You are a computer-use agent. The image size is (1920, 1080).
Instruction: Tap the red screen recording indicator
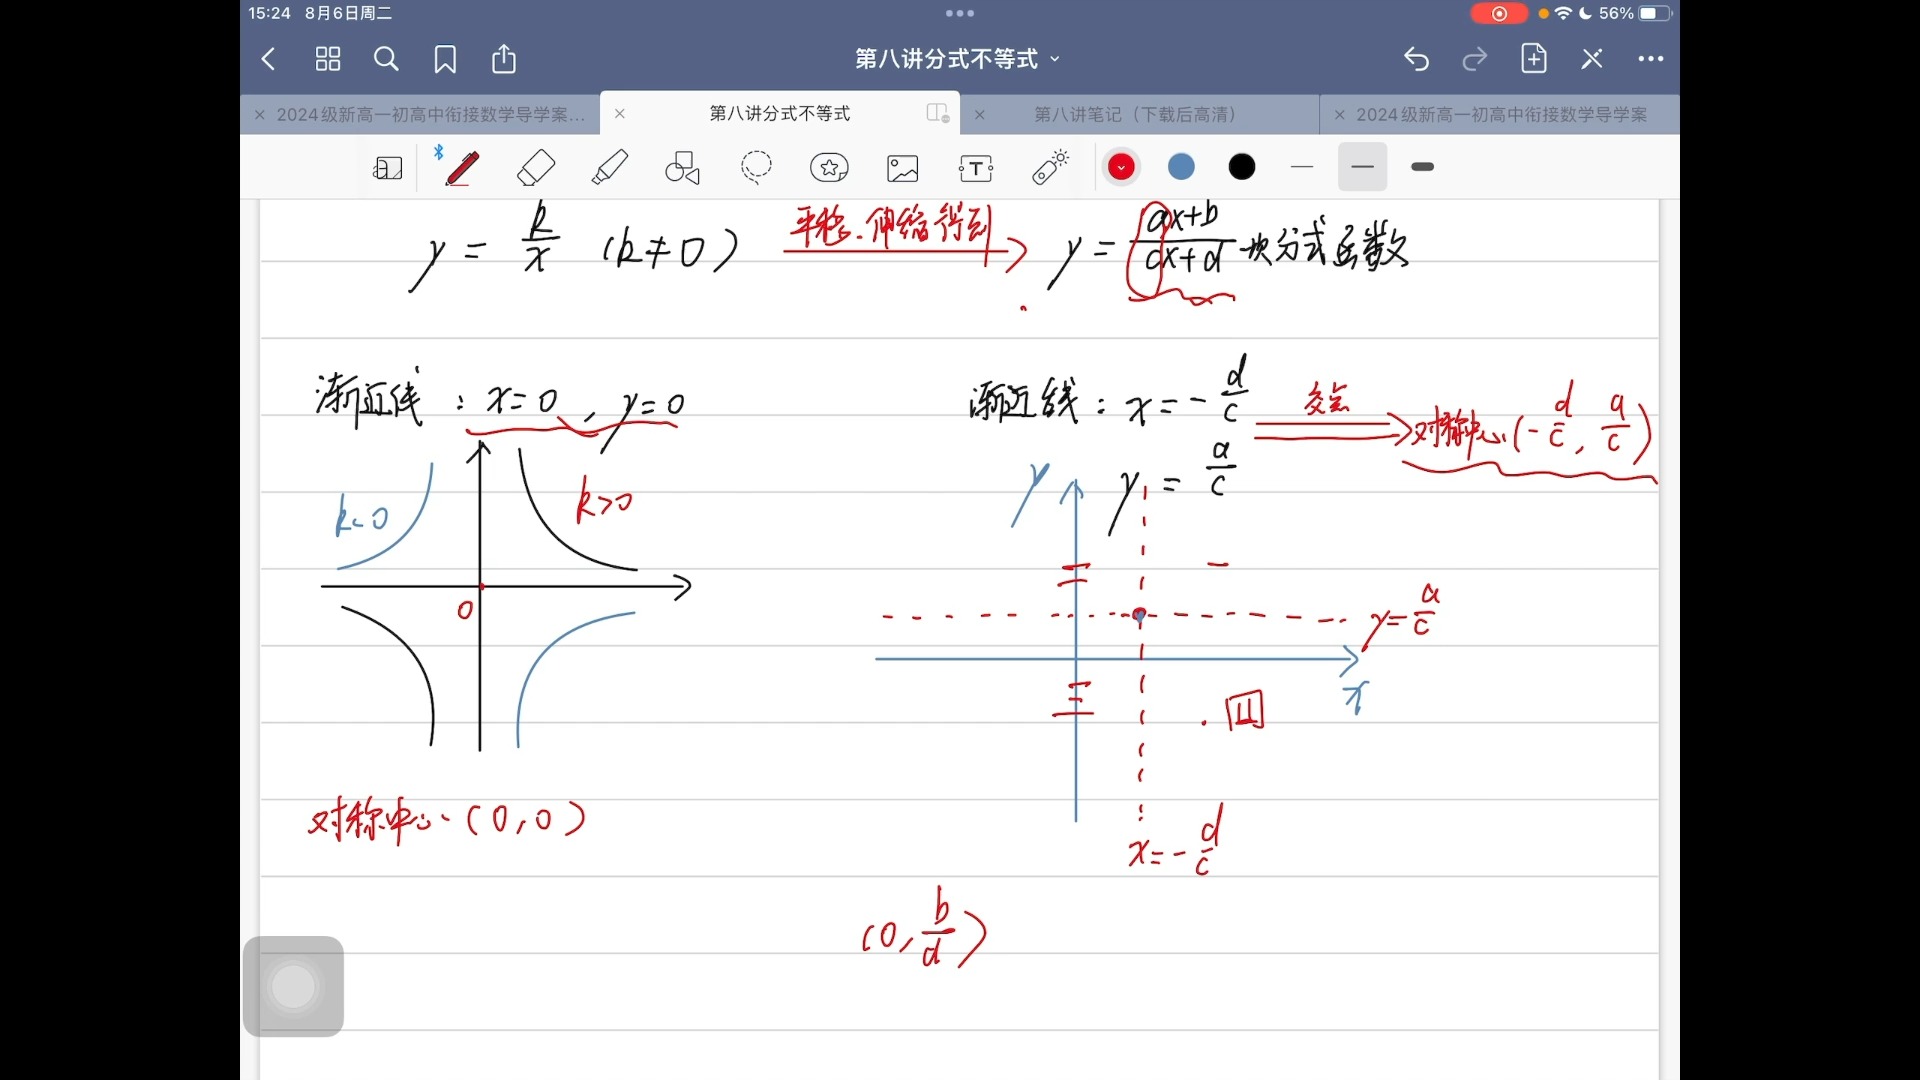coord(1498,13)
